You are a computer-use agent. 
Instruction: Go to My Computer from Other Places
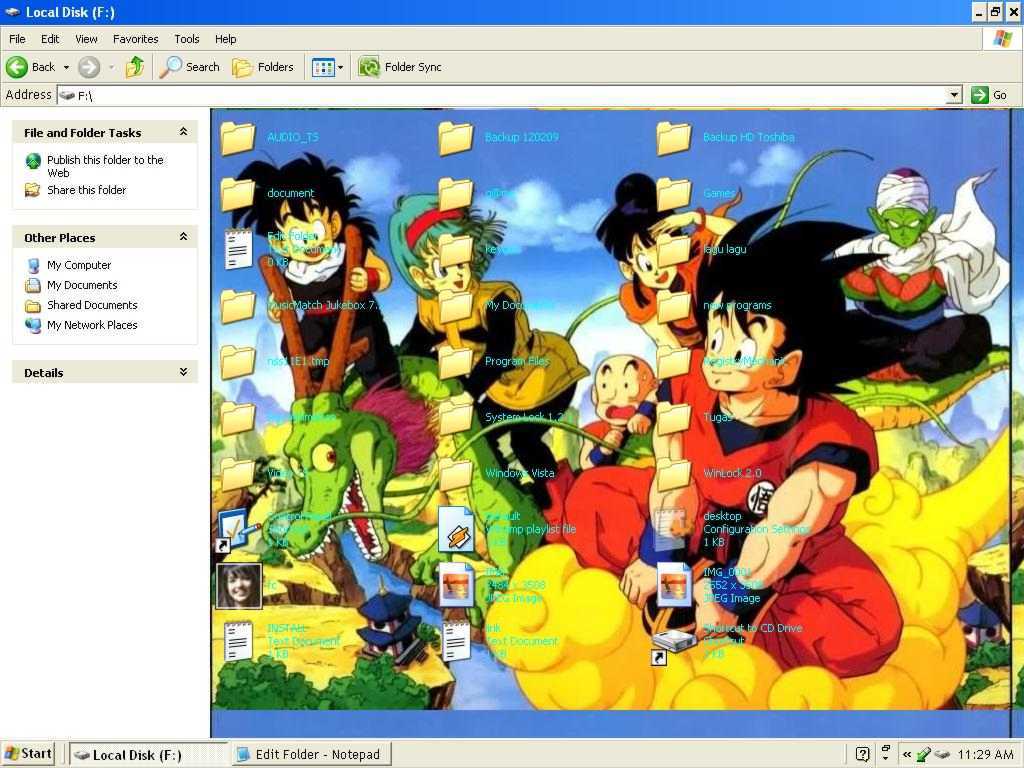pos(78,265)
